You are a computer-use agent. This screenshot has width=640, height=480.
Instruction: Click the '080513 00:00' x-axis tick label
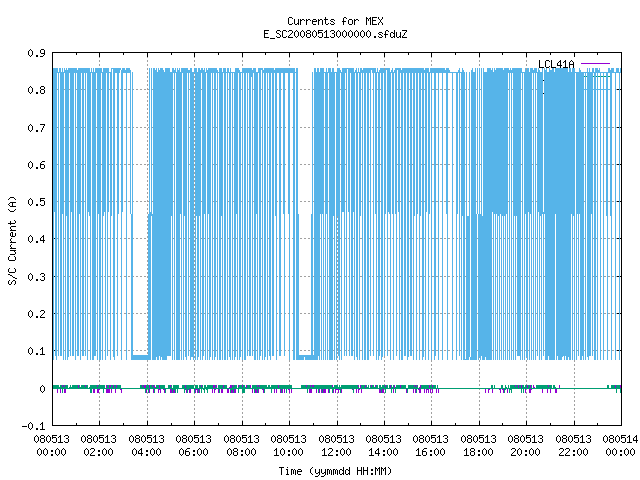[51, 446]
